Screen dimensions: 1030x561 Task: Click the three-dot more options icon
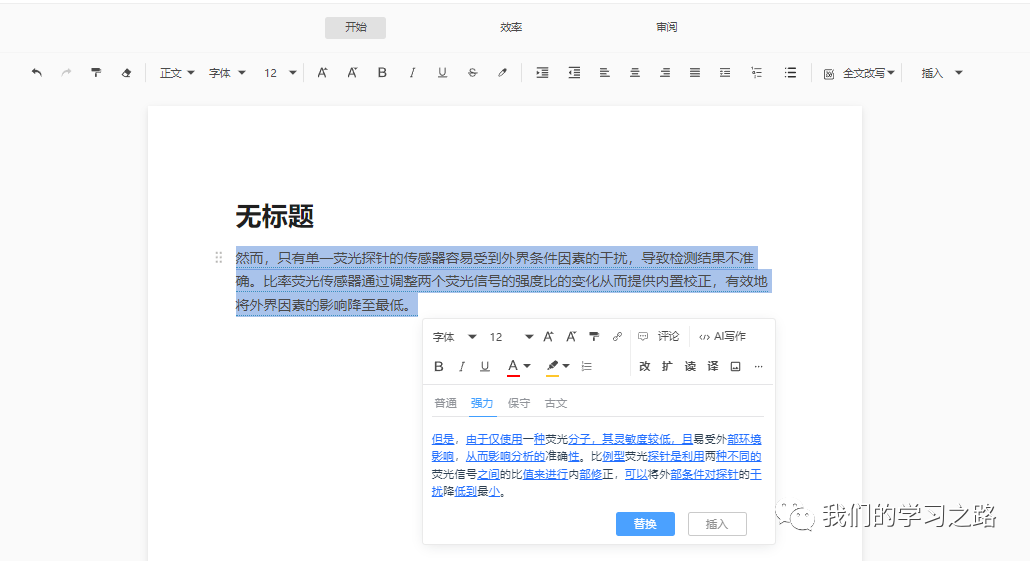point(759,367)
